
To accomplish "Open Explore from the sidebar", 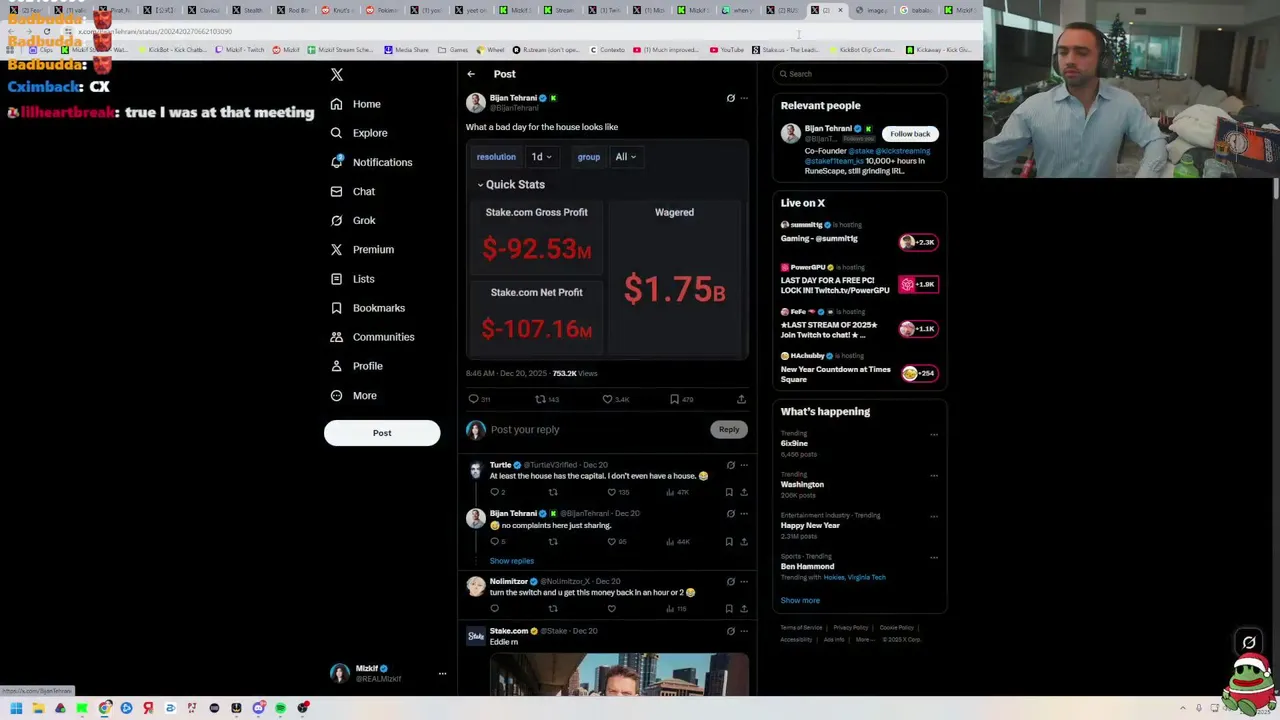I will click(358, 133).
